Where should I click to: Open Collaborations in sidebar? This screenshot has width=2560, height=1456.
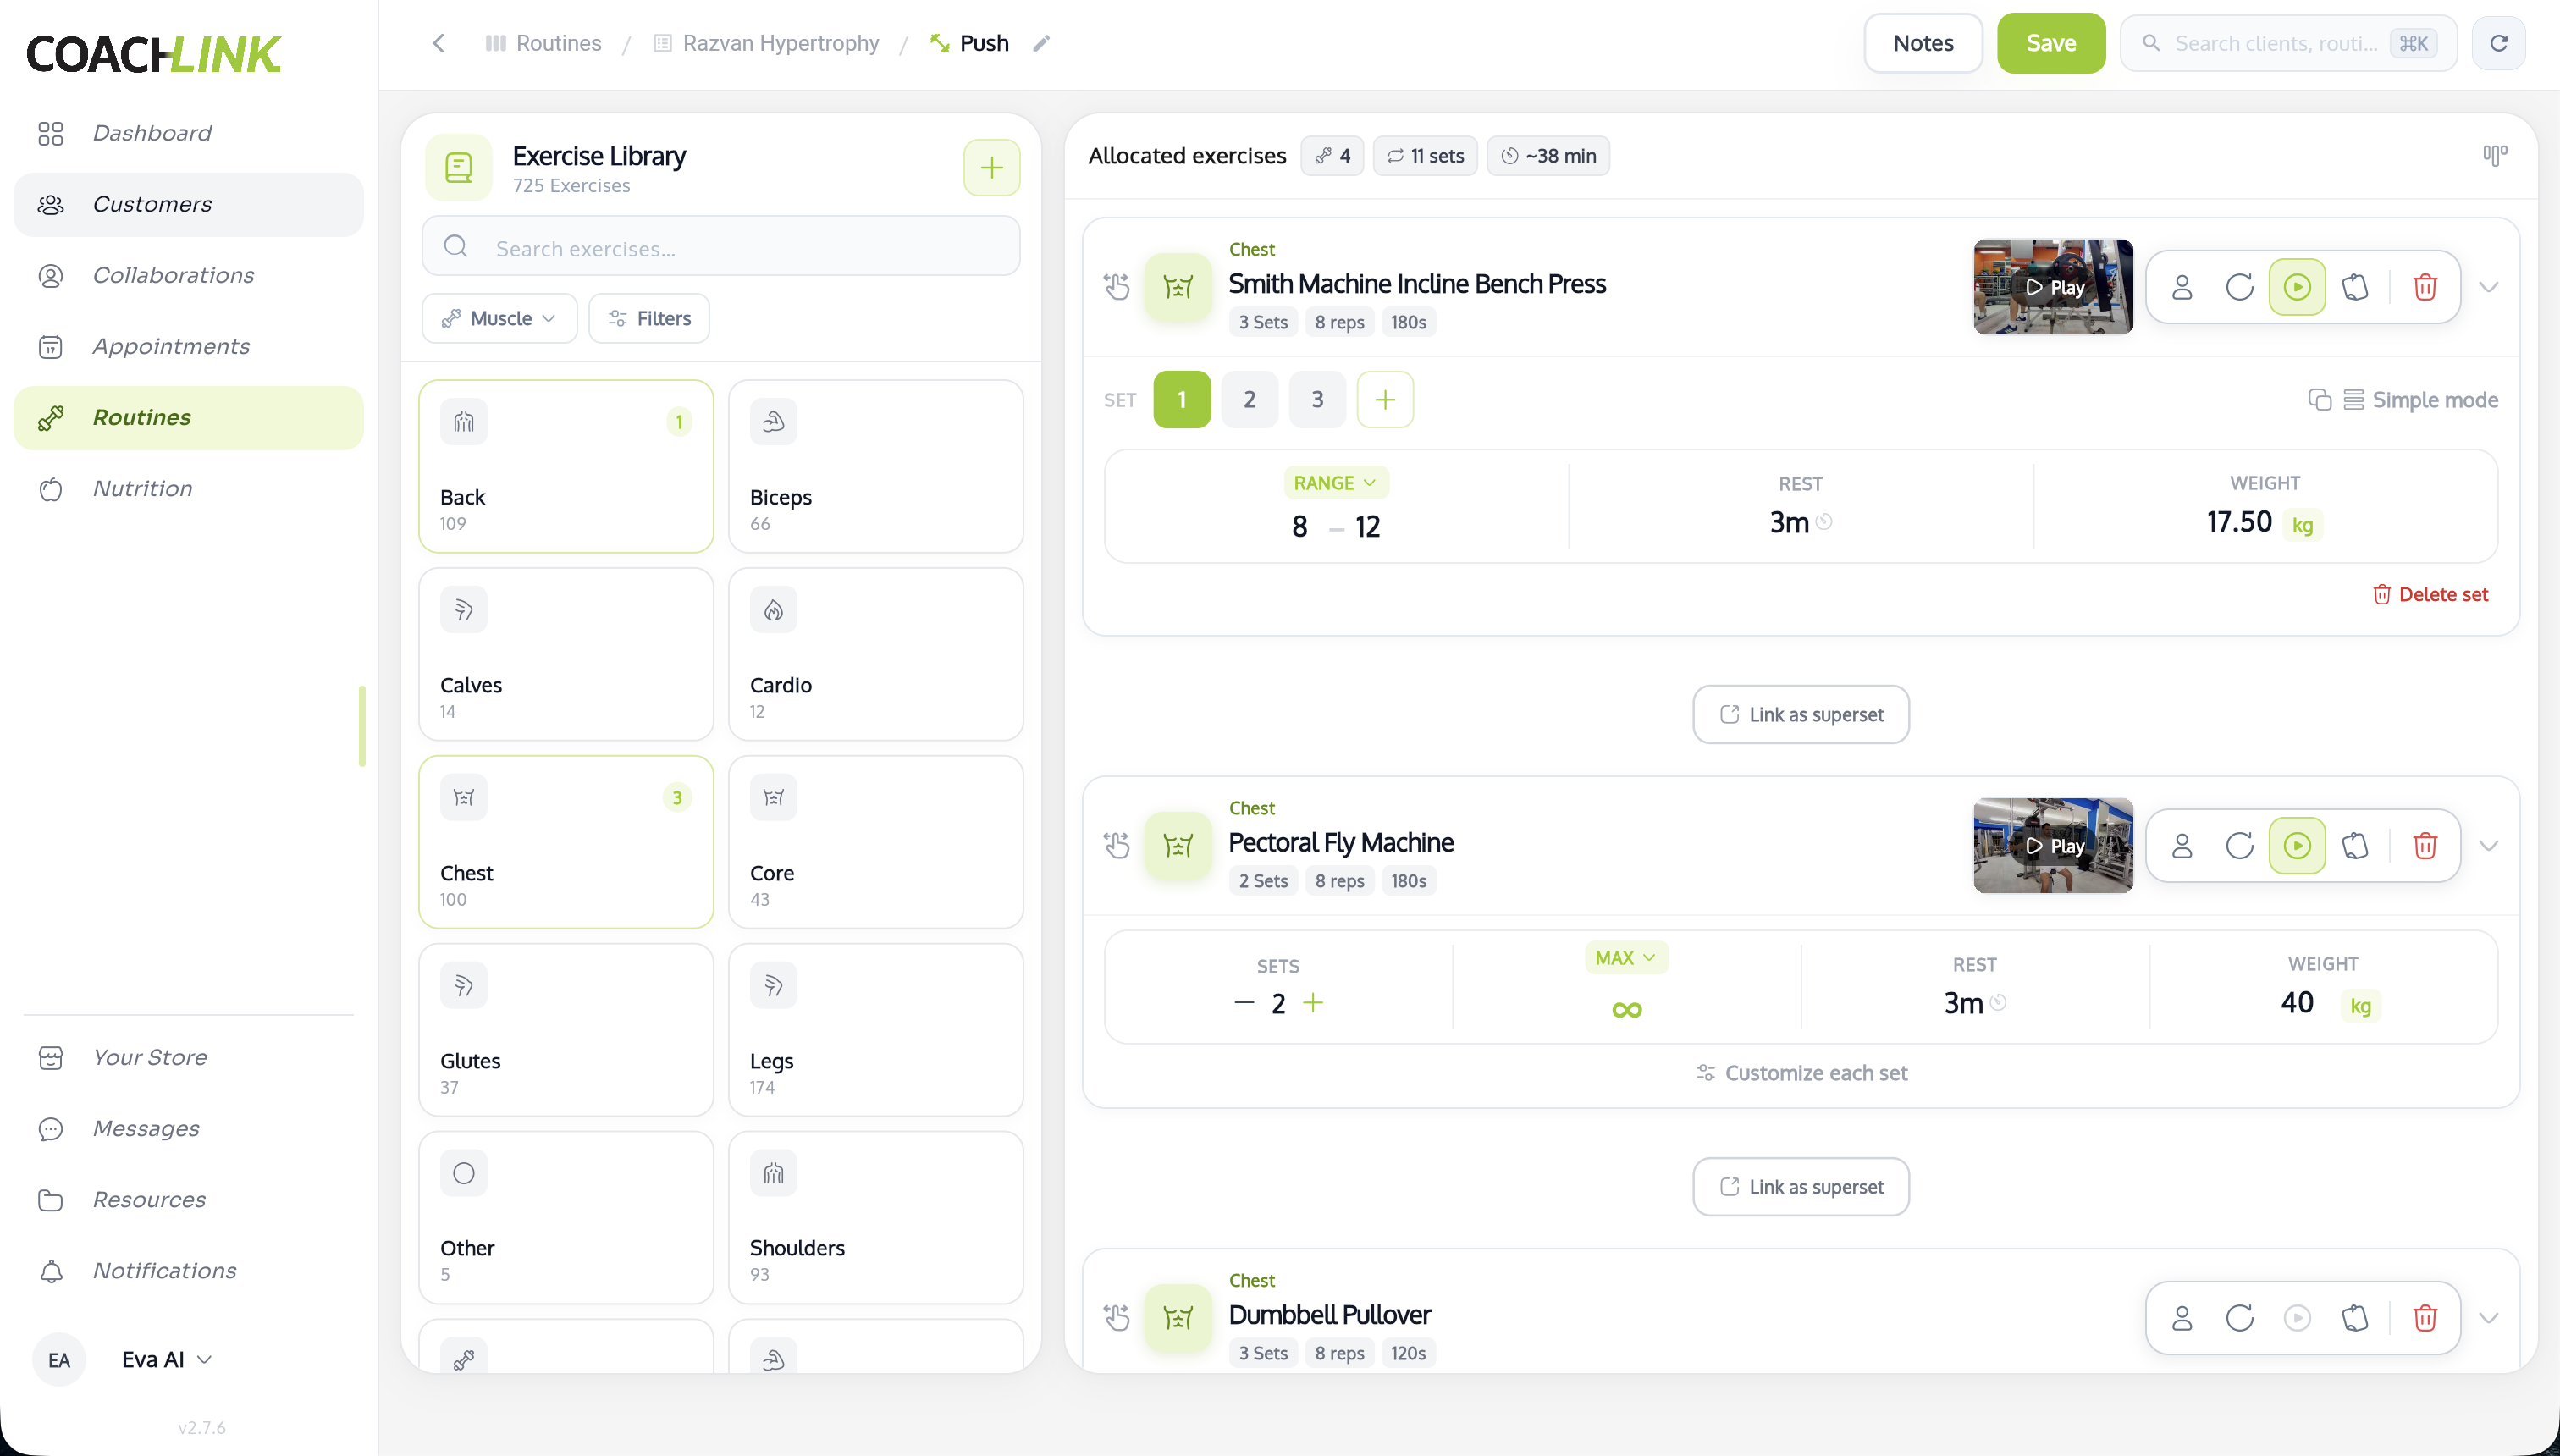pyautogui.click(x=188, y=275)
